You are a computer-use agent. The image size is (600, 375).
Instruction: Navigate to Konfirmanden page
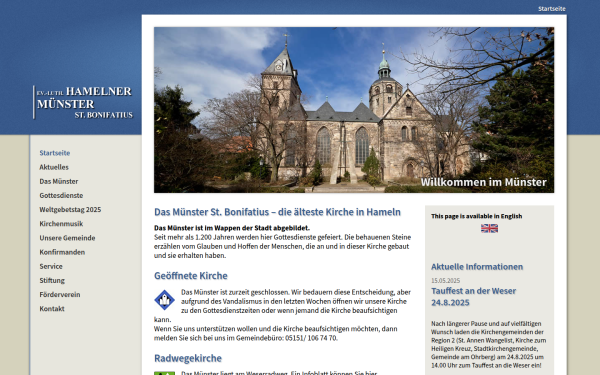pos(62,252)
